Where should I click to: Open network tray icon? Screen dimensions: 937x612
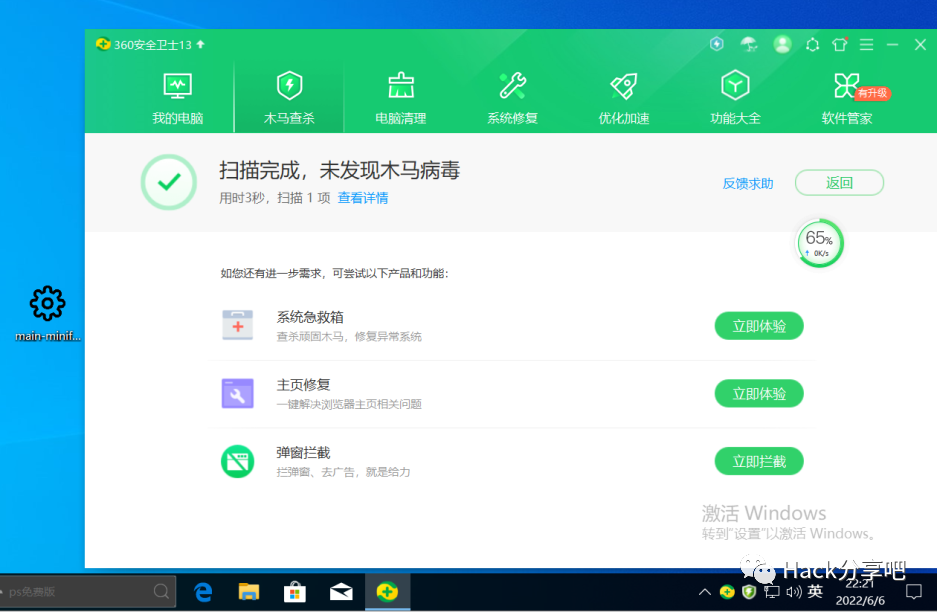pos(771,592)
